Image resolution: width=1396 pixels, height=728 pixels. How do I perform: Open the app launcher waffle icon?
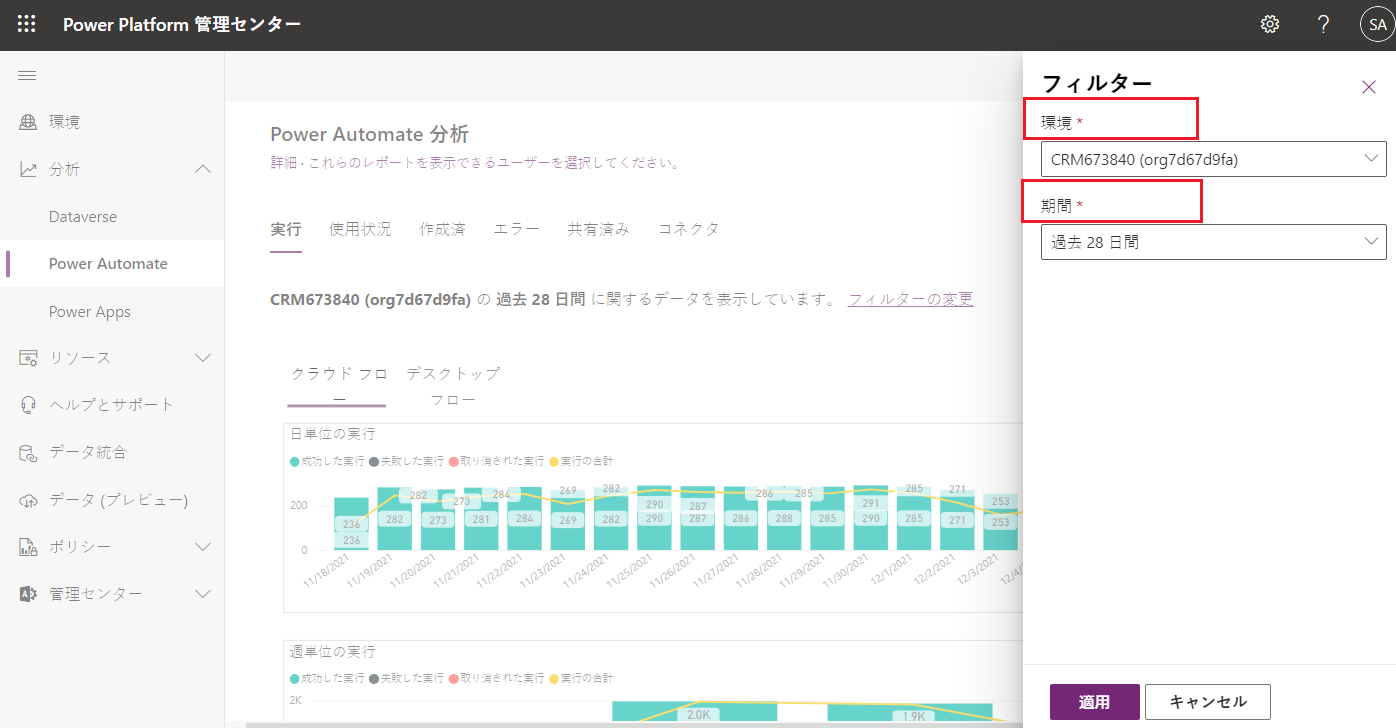coord(27,24)
